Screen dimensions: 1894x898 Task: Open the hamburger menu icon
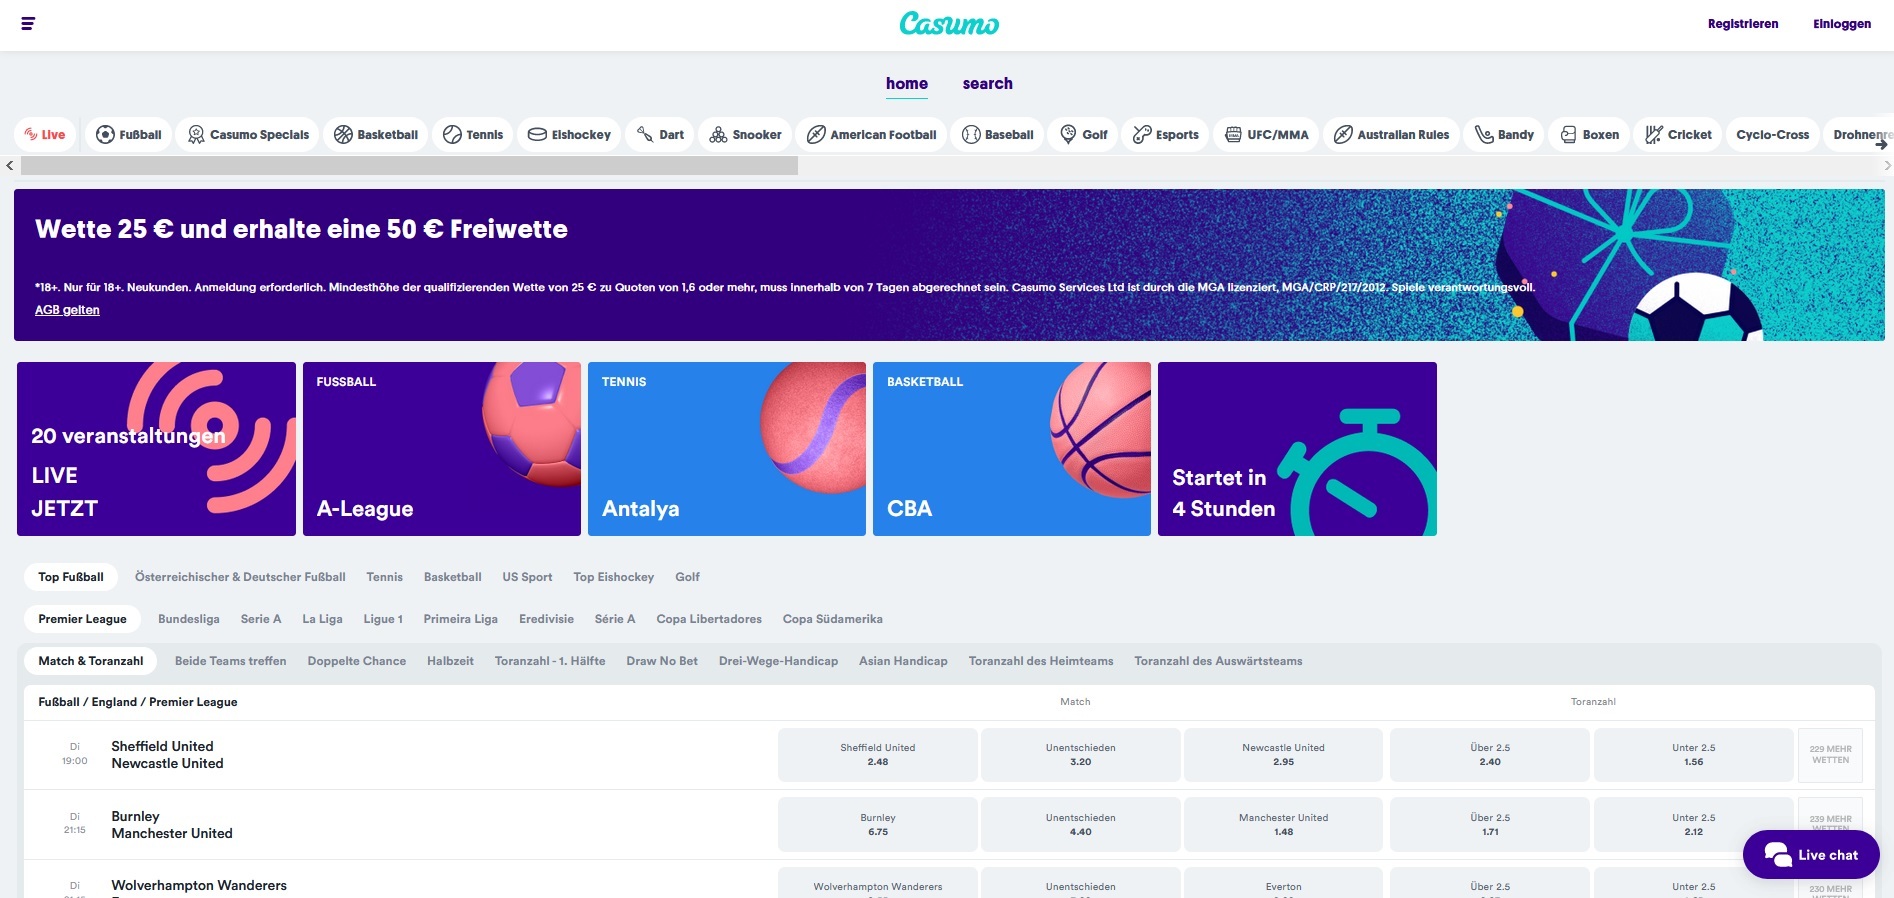[28, 24]
